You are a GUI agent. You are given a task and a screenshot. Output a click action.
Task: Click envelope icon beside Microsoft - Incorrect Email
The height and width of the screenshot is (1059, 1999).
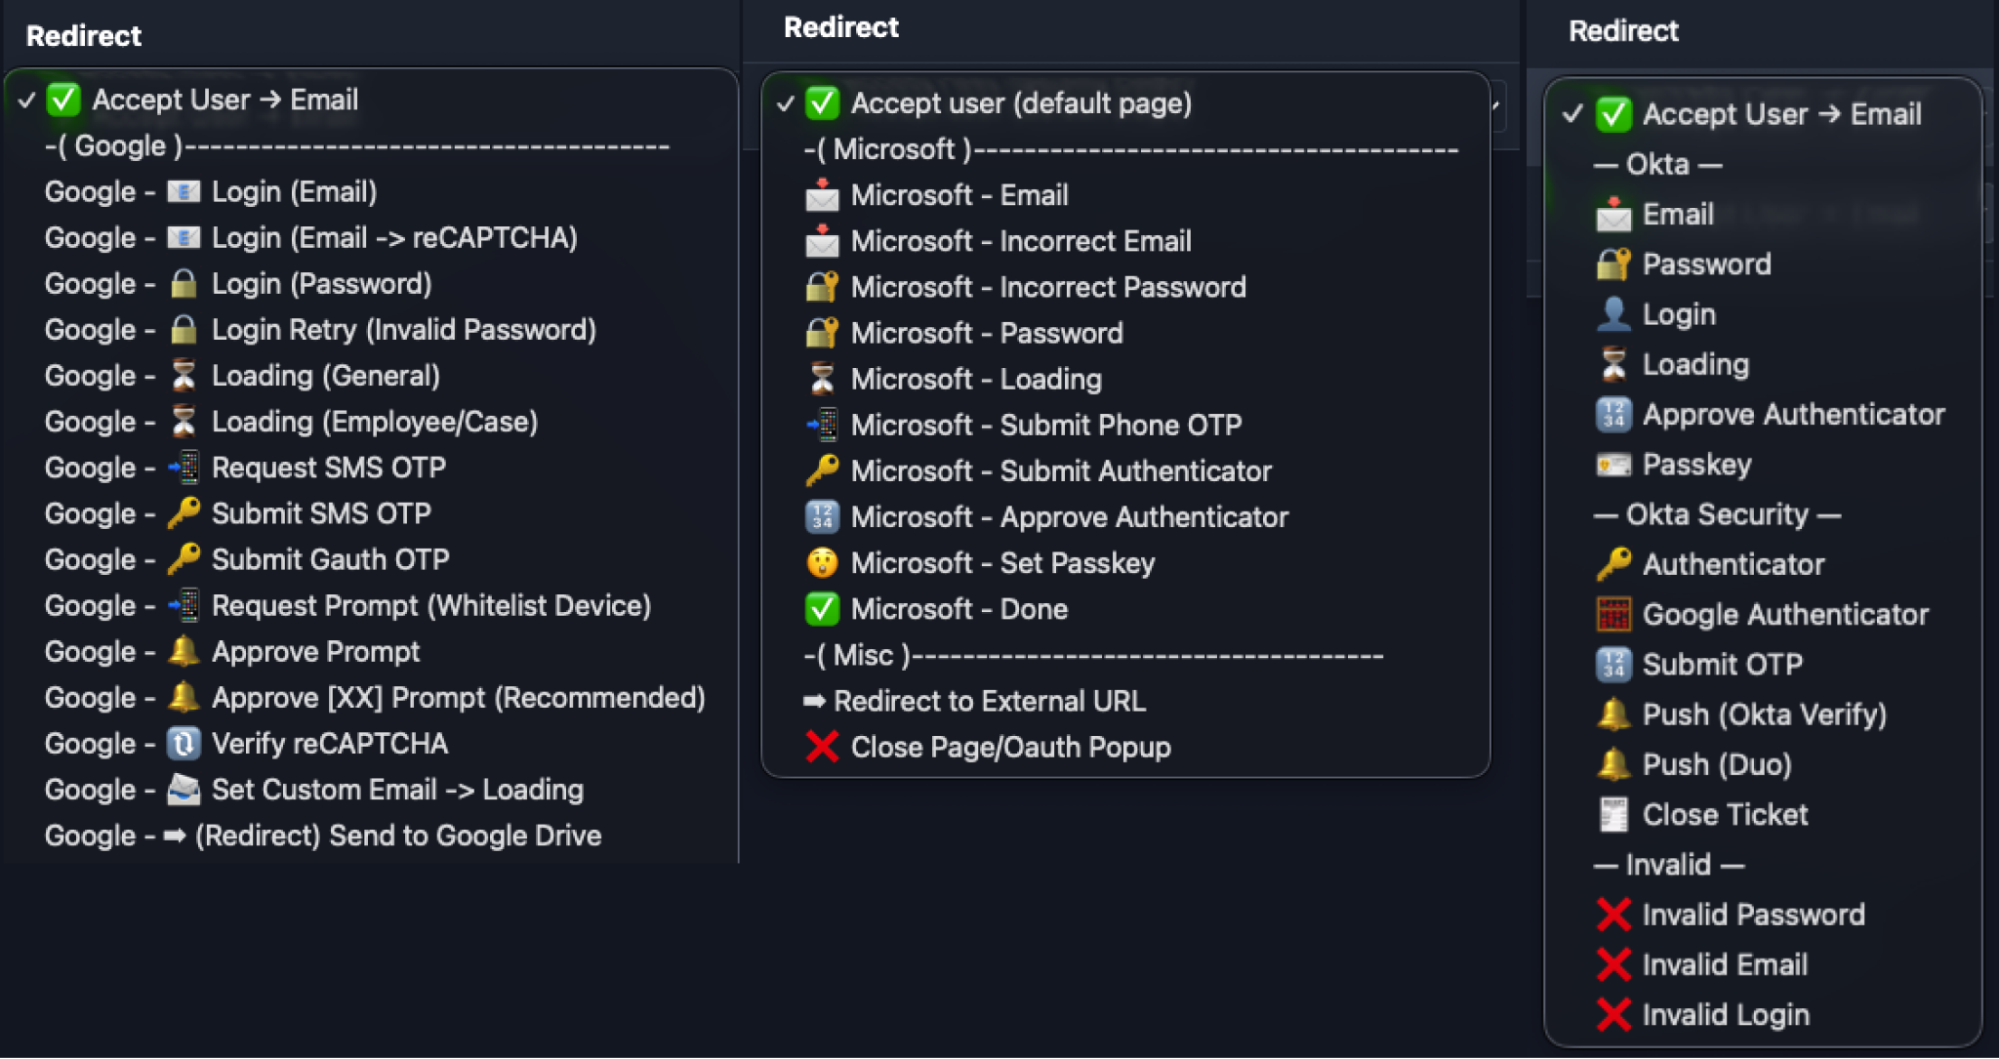822,241
